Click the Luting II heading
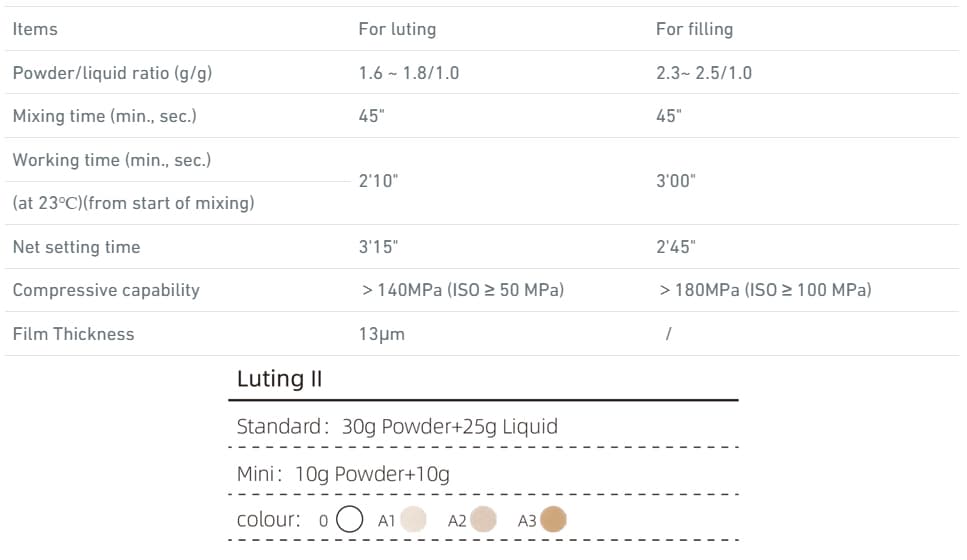The image size is (967, 560). 279,379
